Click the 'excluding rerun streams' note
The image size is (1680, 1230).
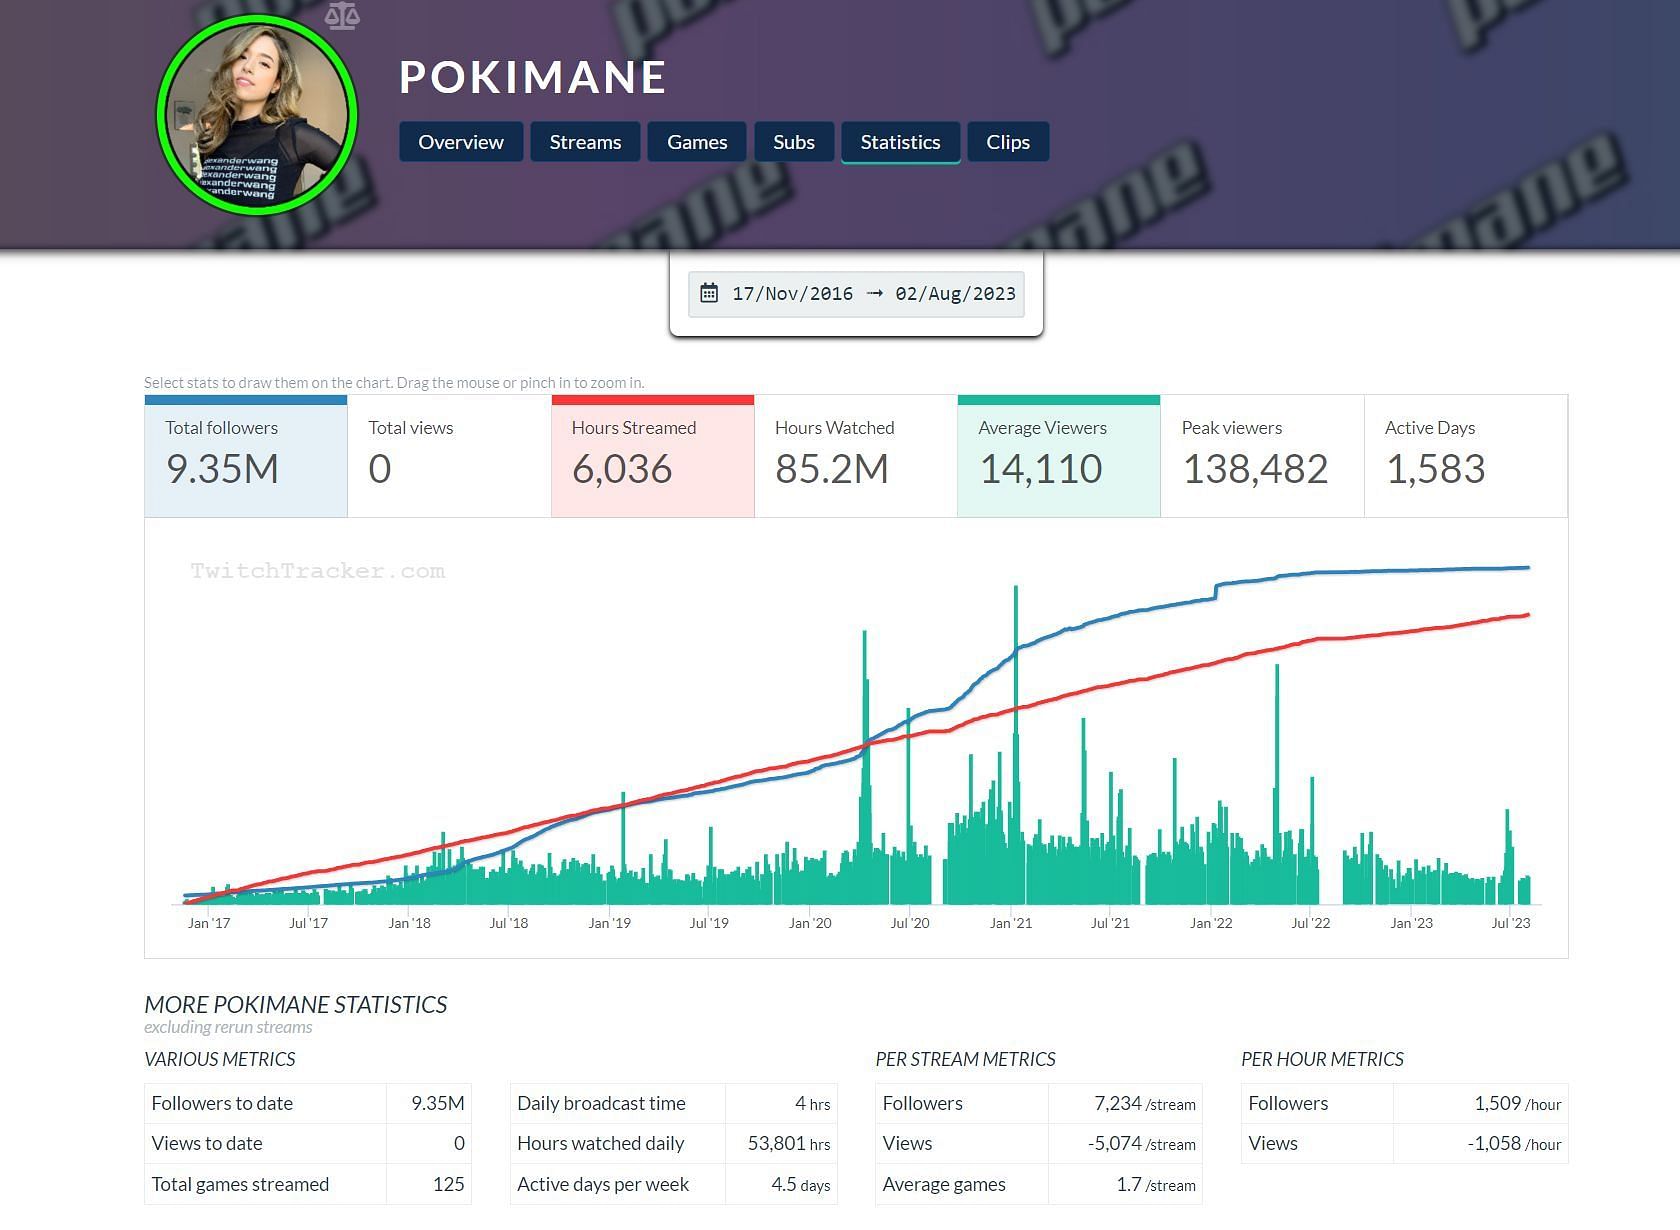[x=228, y=1027]
